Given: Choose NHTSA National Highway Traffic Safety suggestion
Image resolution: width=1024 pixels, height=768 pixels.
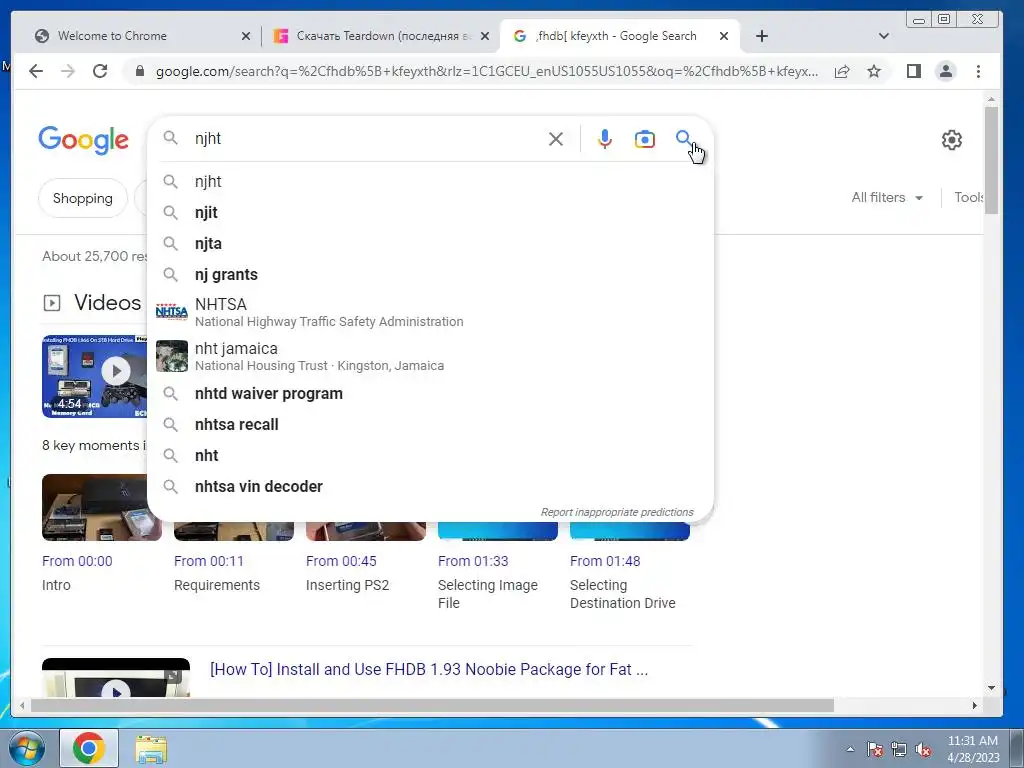Looking at the screenshot, I should [430, 312].
